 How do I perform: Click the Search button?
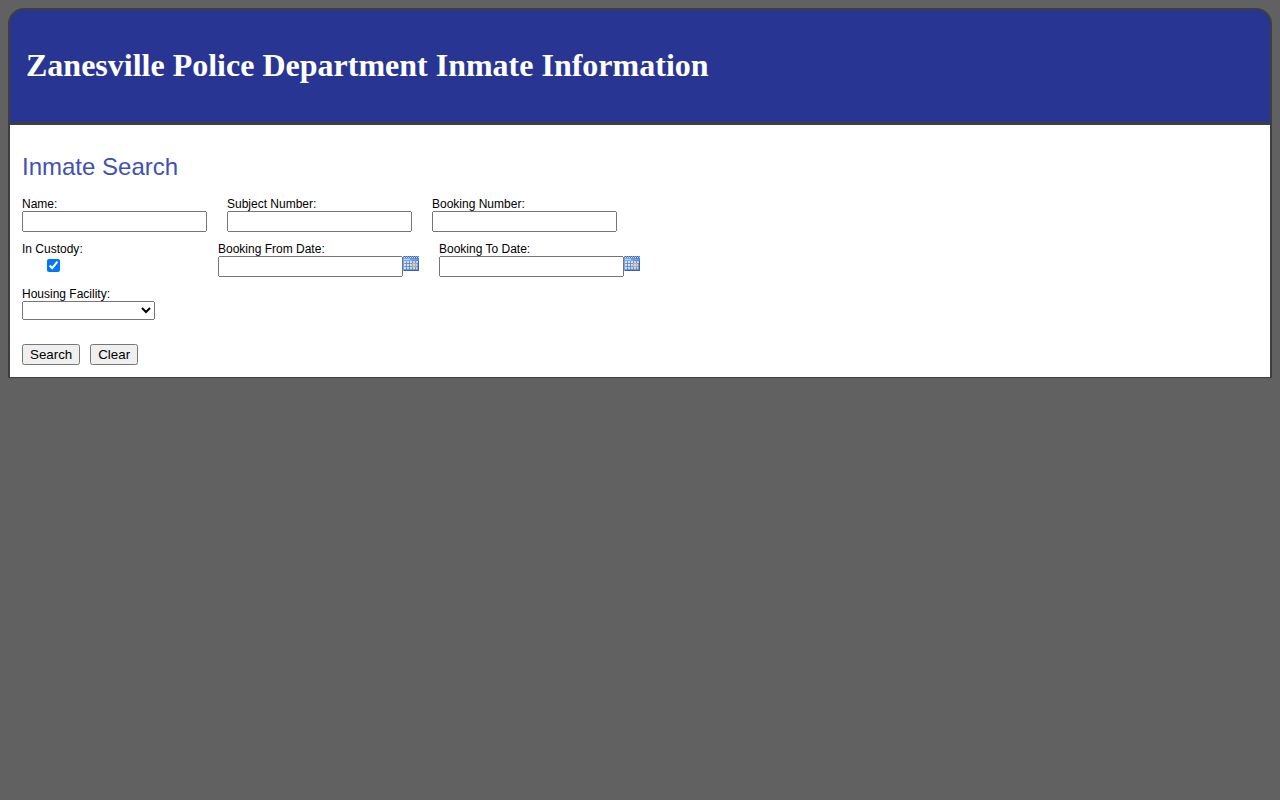click(x=51, y=355)
